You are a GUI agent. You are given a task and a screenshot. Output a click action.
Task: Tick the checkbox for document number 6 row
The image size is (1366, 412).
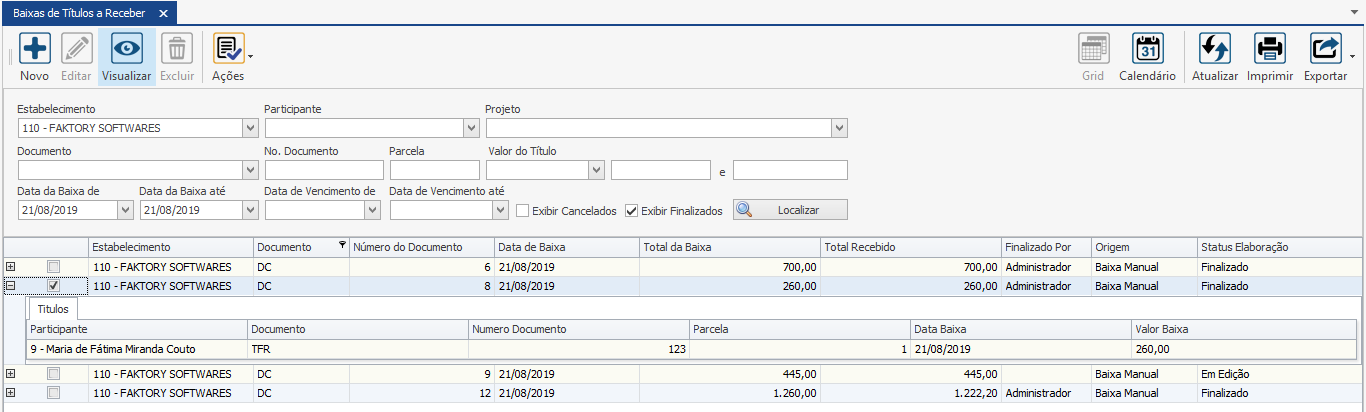coord(54,267)
